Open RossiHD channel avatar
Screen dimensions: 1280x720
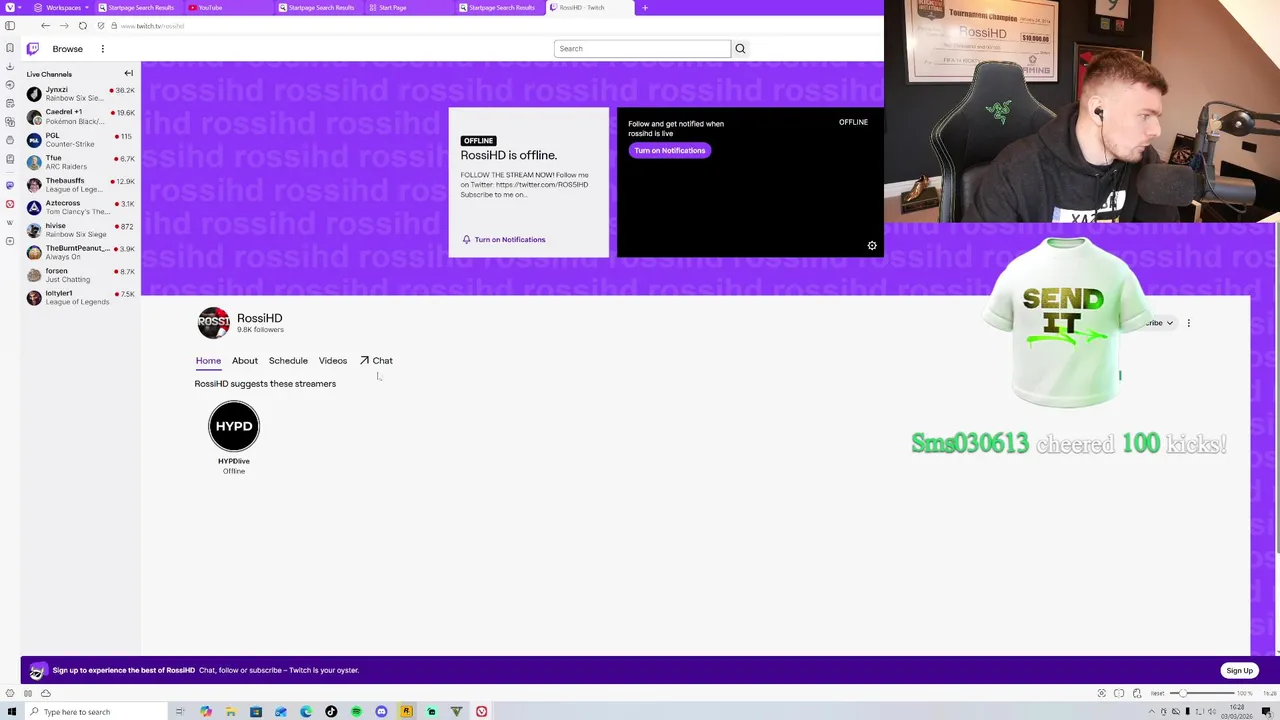pyautogui.click(x=213, y=323)
